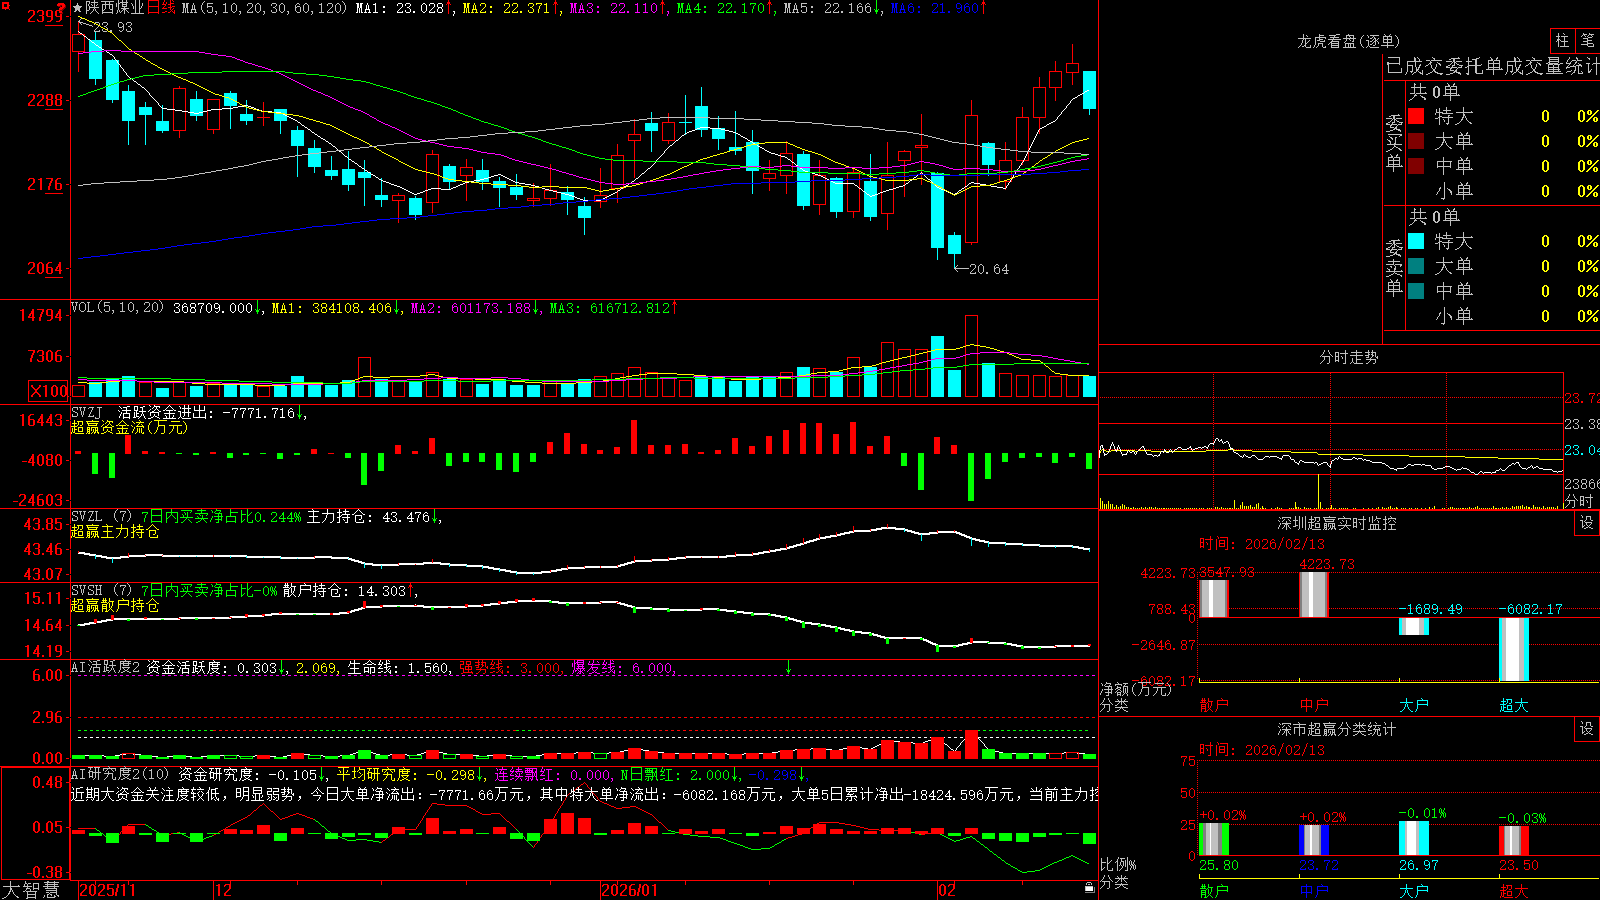Select the 大户 bar showing -1689.49
Viewport: 1600px width, 900px height.
[1413, 626]
